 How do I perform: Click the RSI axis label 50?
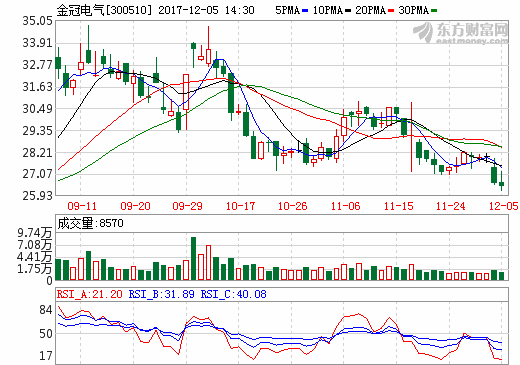click(x=46, y=334)
